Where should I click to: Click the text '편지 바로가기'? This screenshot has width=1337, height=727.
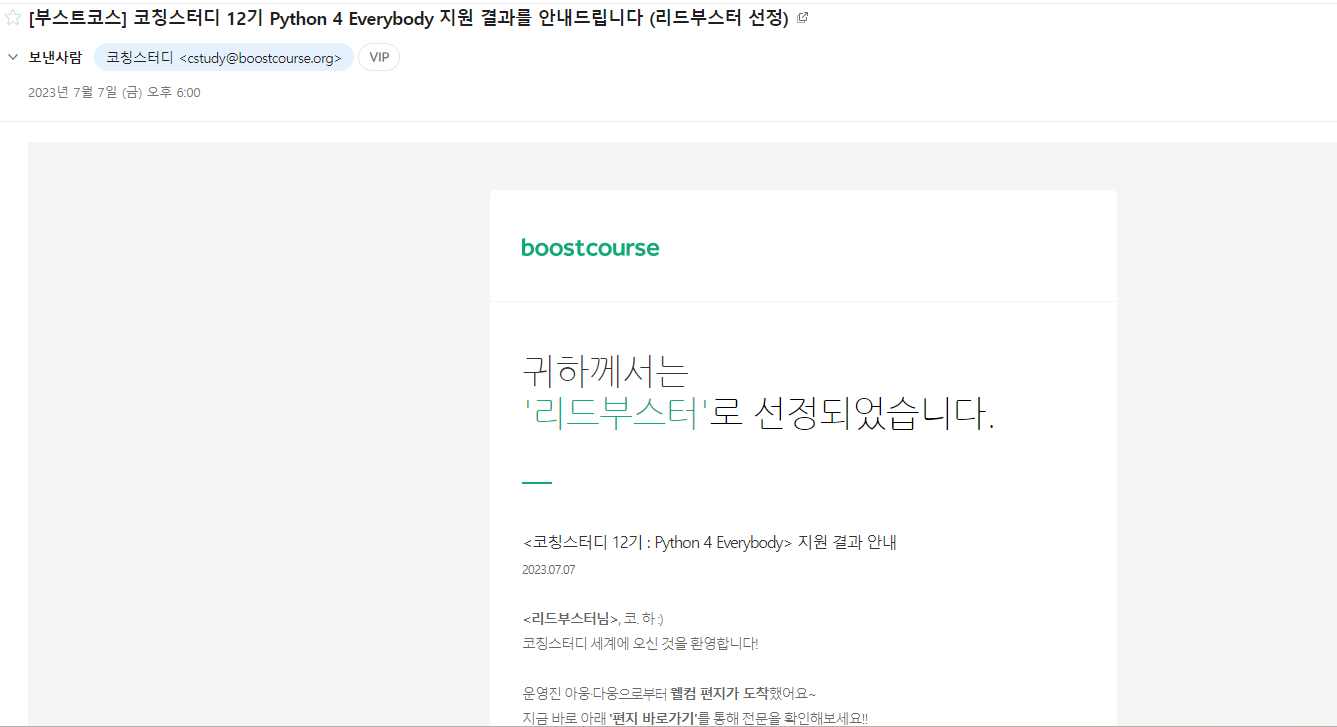tap(654, 717)
